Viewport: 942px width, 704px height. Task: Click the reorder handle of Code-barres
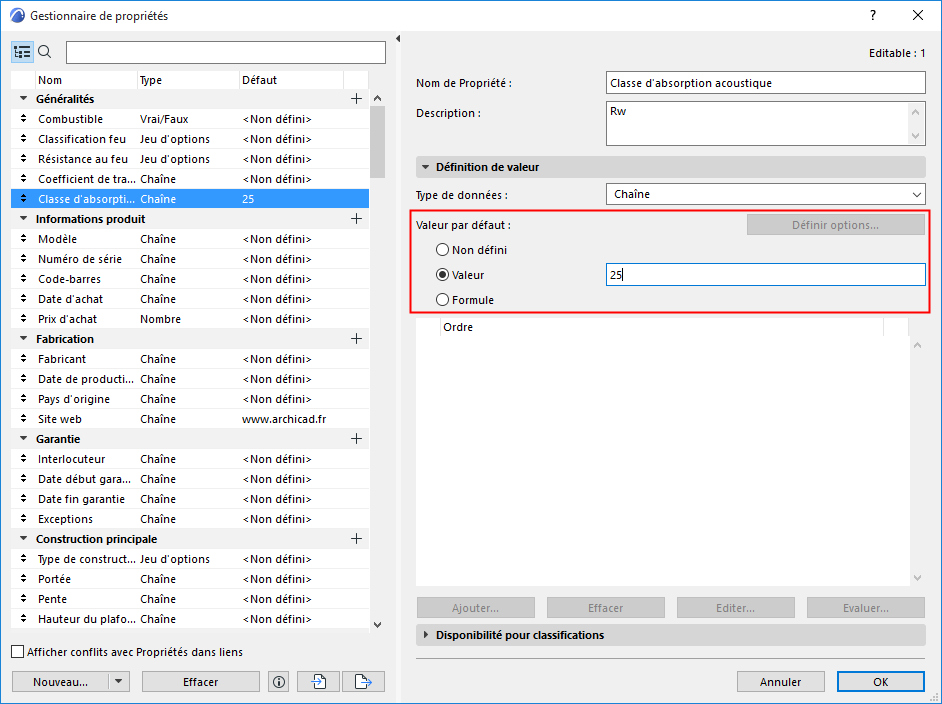coord(23,279)
